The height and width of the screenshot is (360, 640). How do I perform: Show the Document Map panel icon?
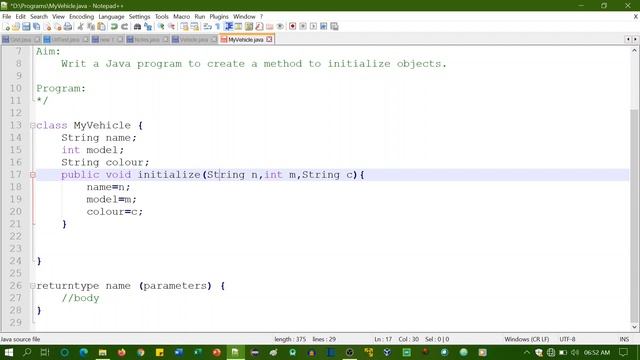point(249,27)
